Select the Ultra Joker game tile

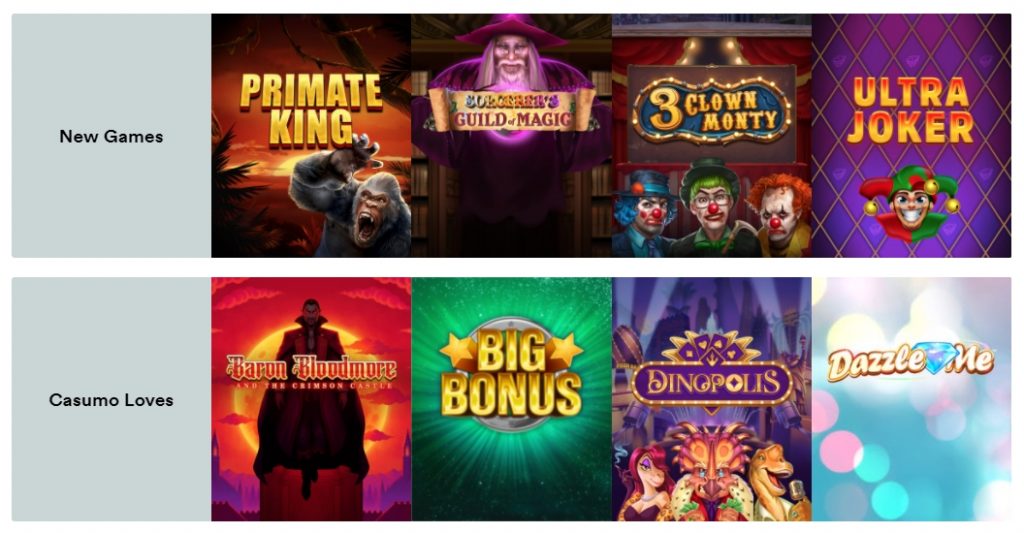tap(912, 135)
